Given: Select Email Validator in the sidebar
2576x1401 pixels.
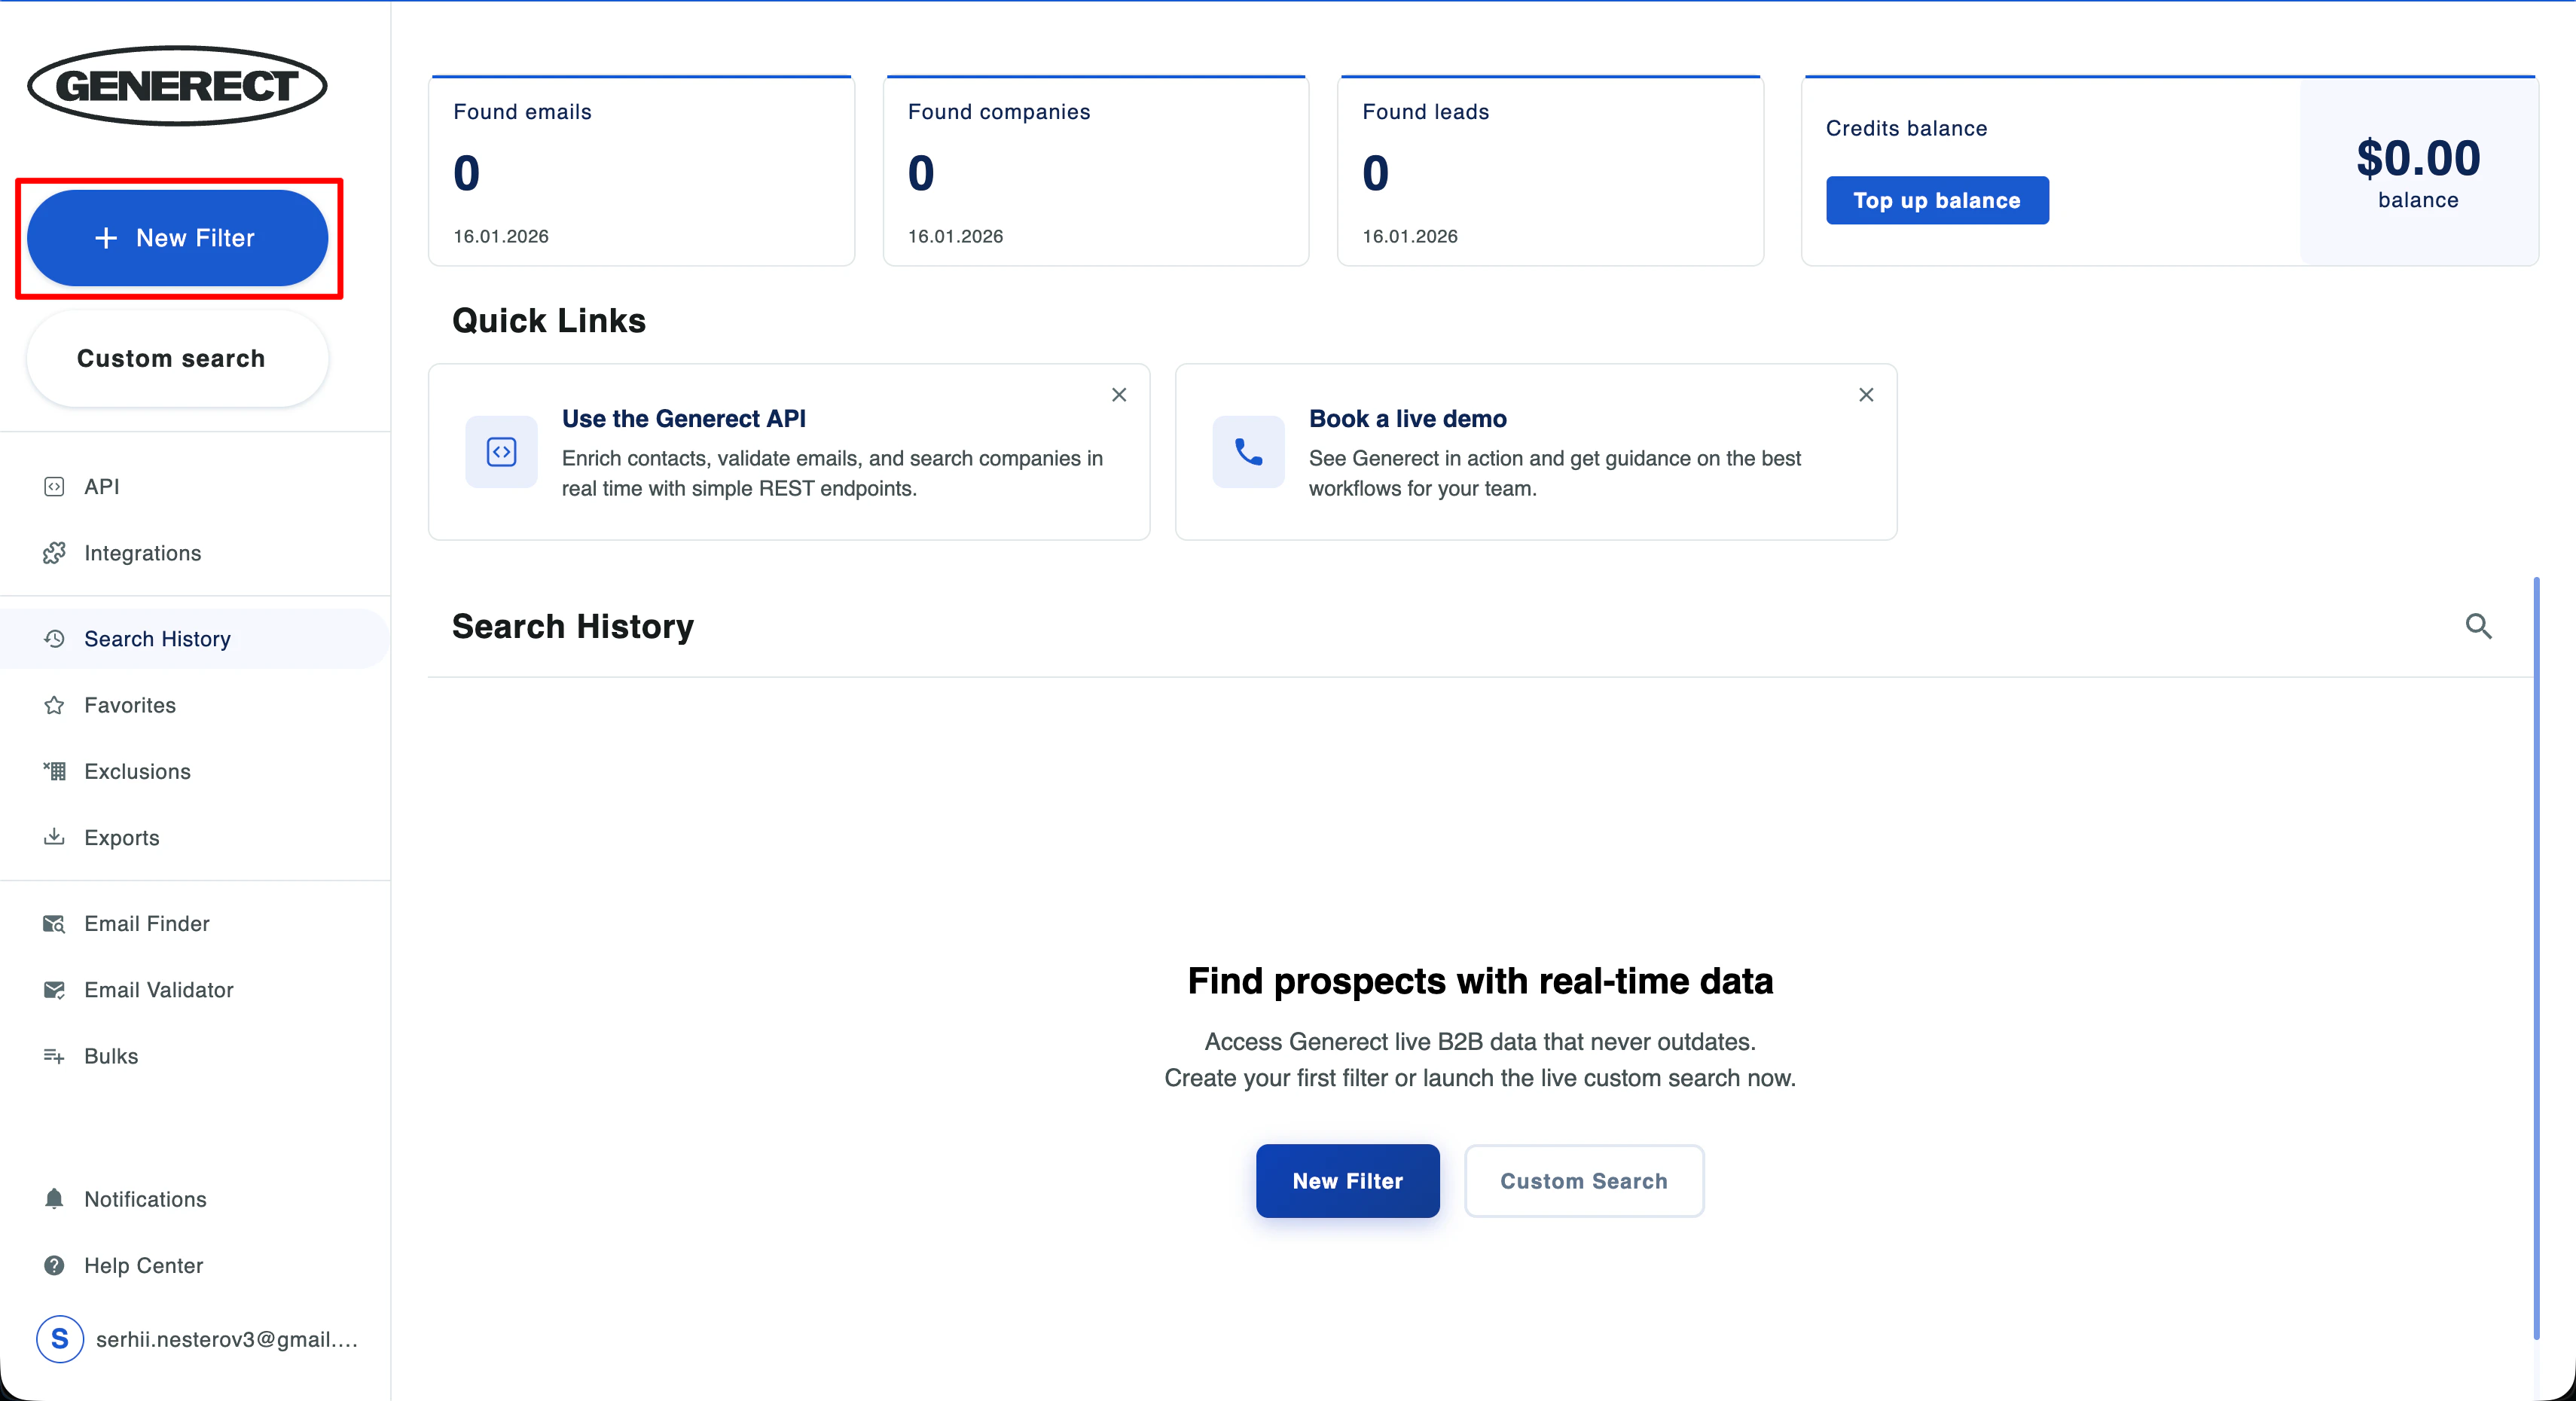Looking at the screenshot, I should (x=158, y=989).
